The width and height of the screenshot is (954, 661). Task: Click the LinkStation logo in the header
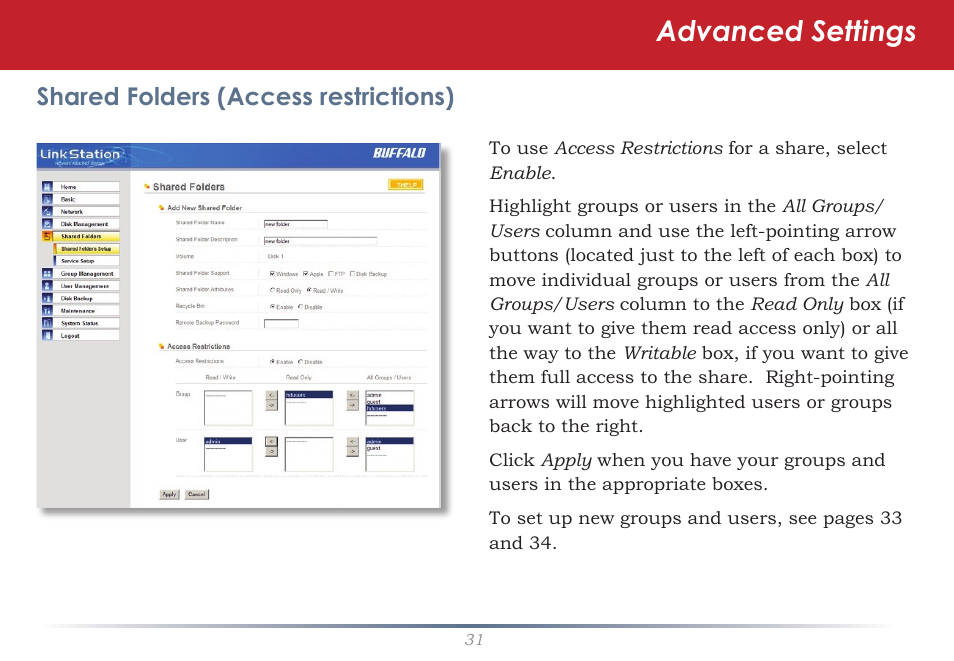[80, 155]
